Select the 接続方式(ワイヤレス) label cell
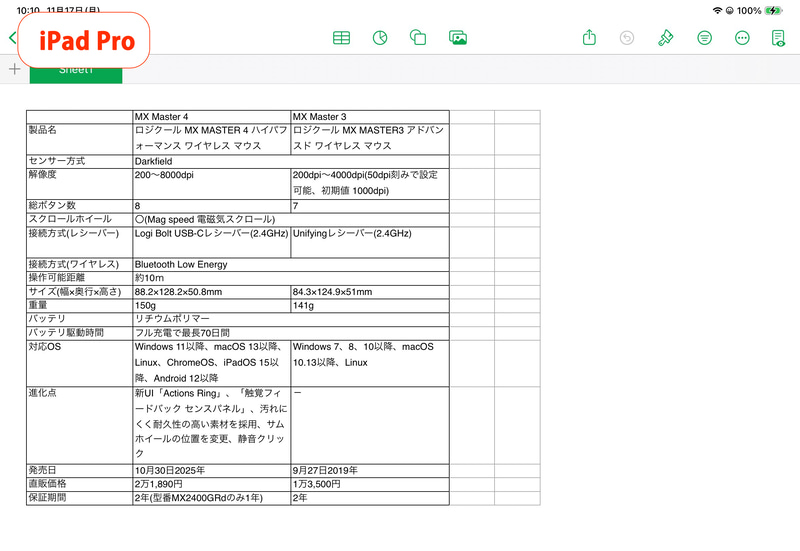 pos(80,264)
